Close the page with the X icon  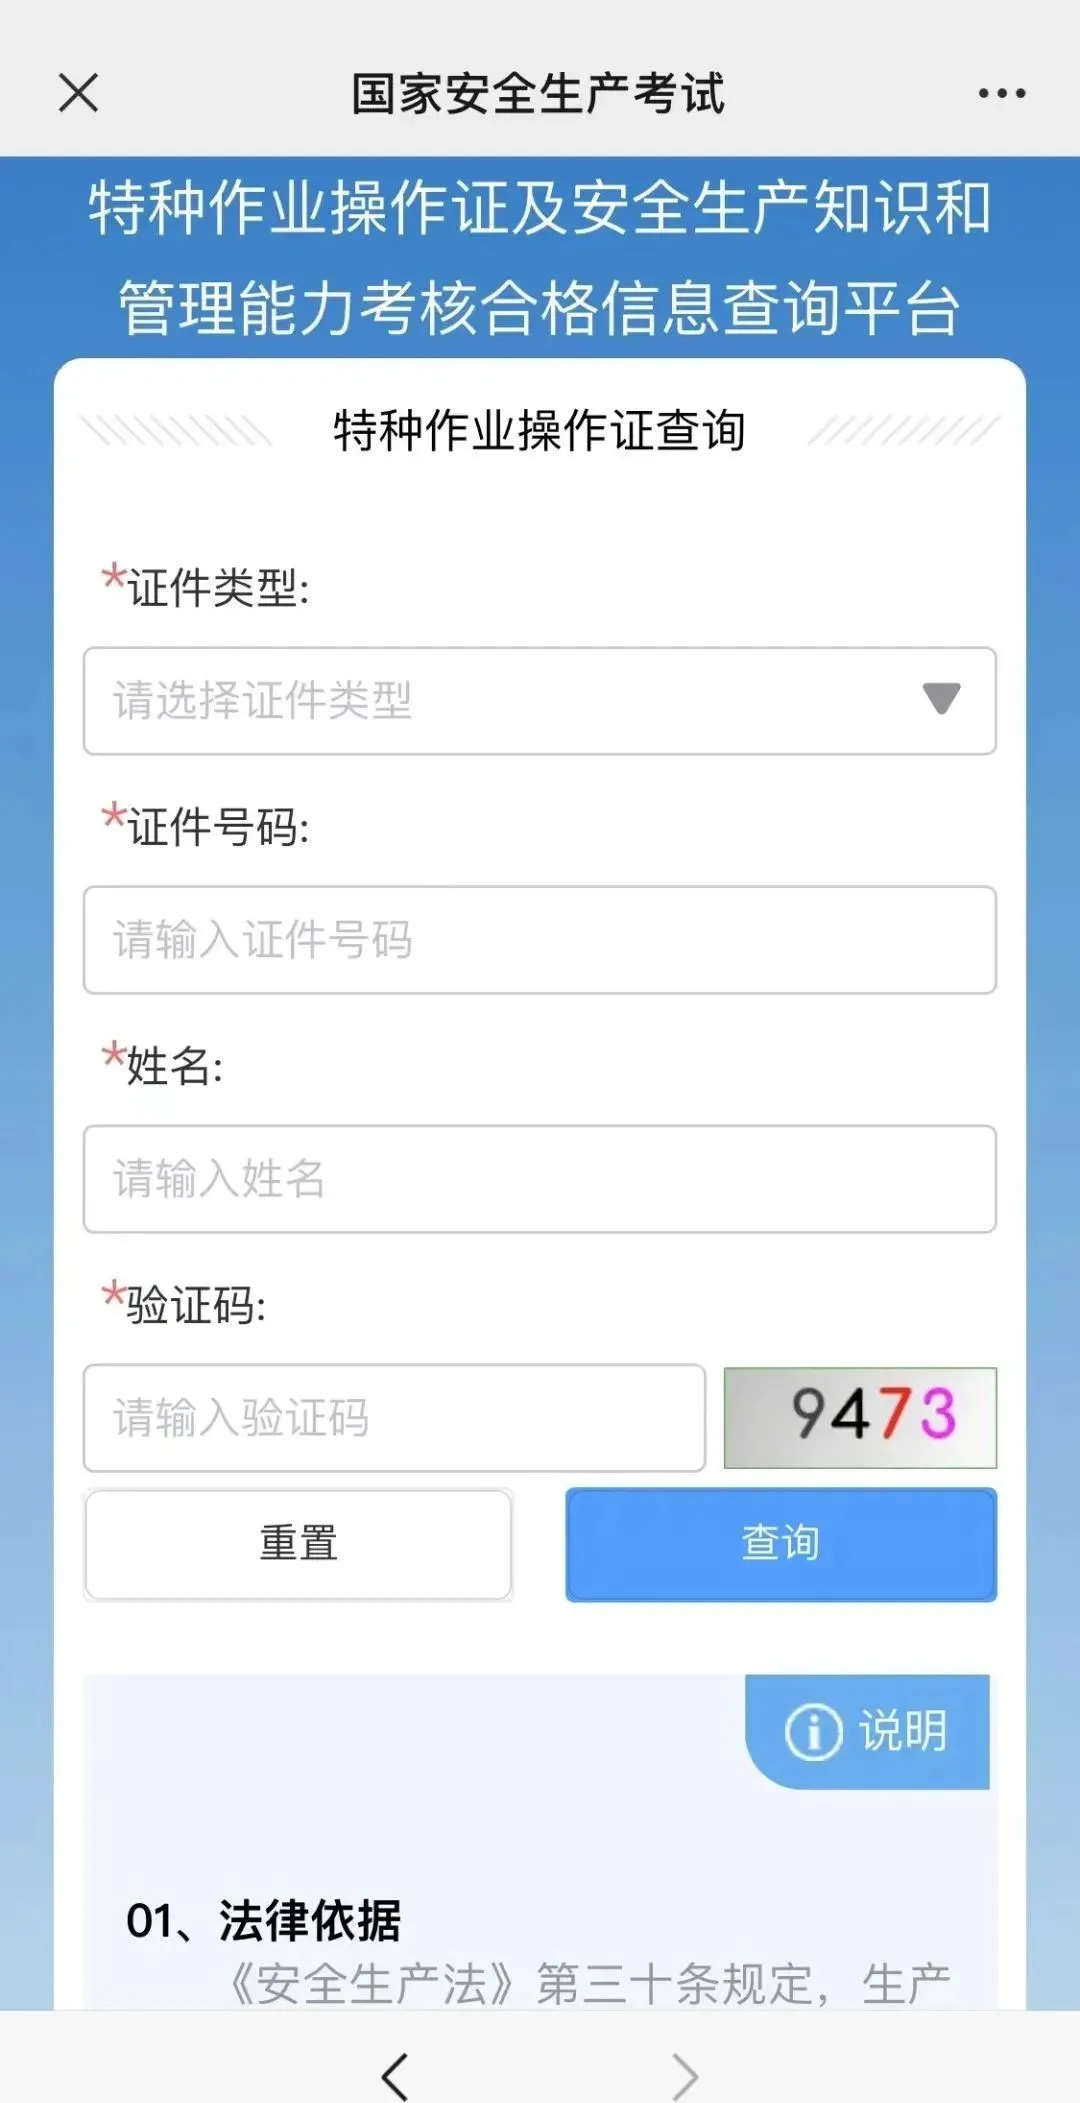click(78, 94)
